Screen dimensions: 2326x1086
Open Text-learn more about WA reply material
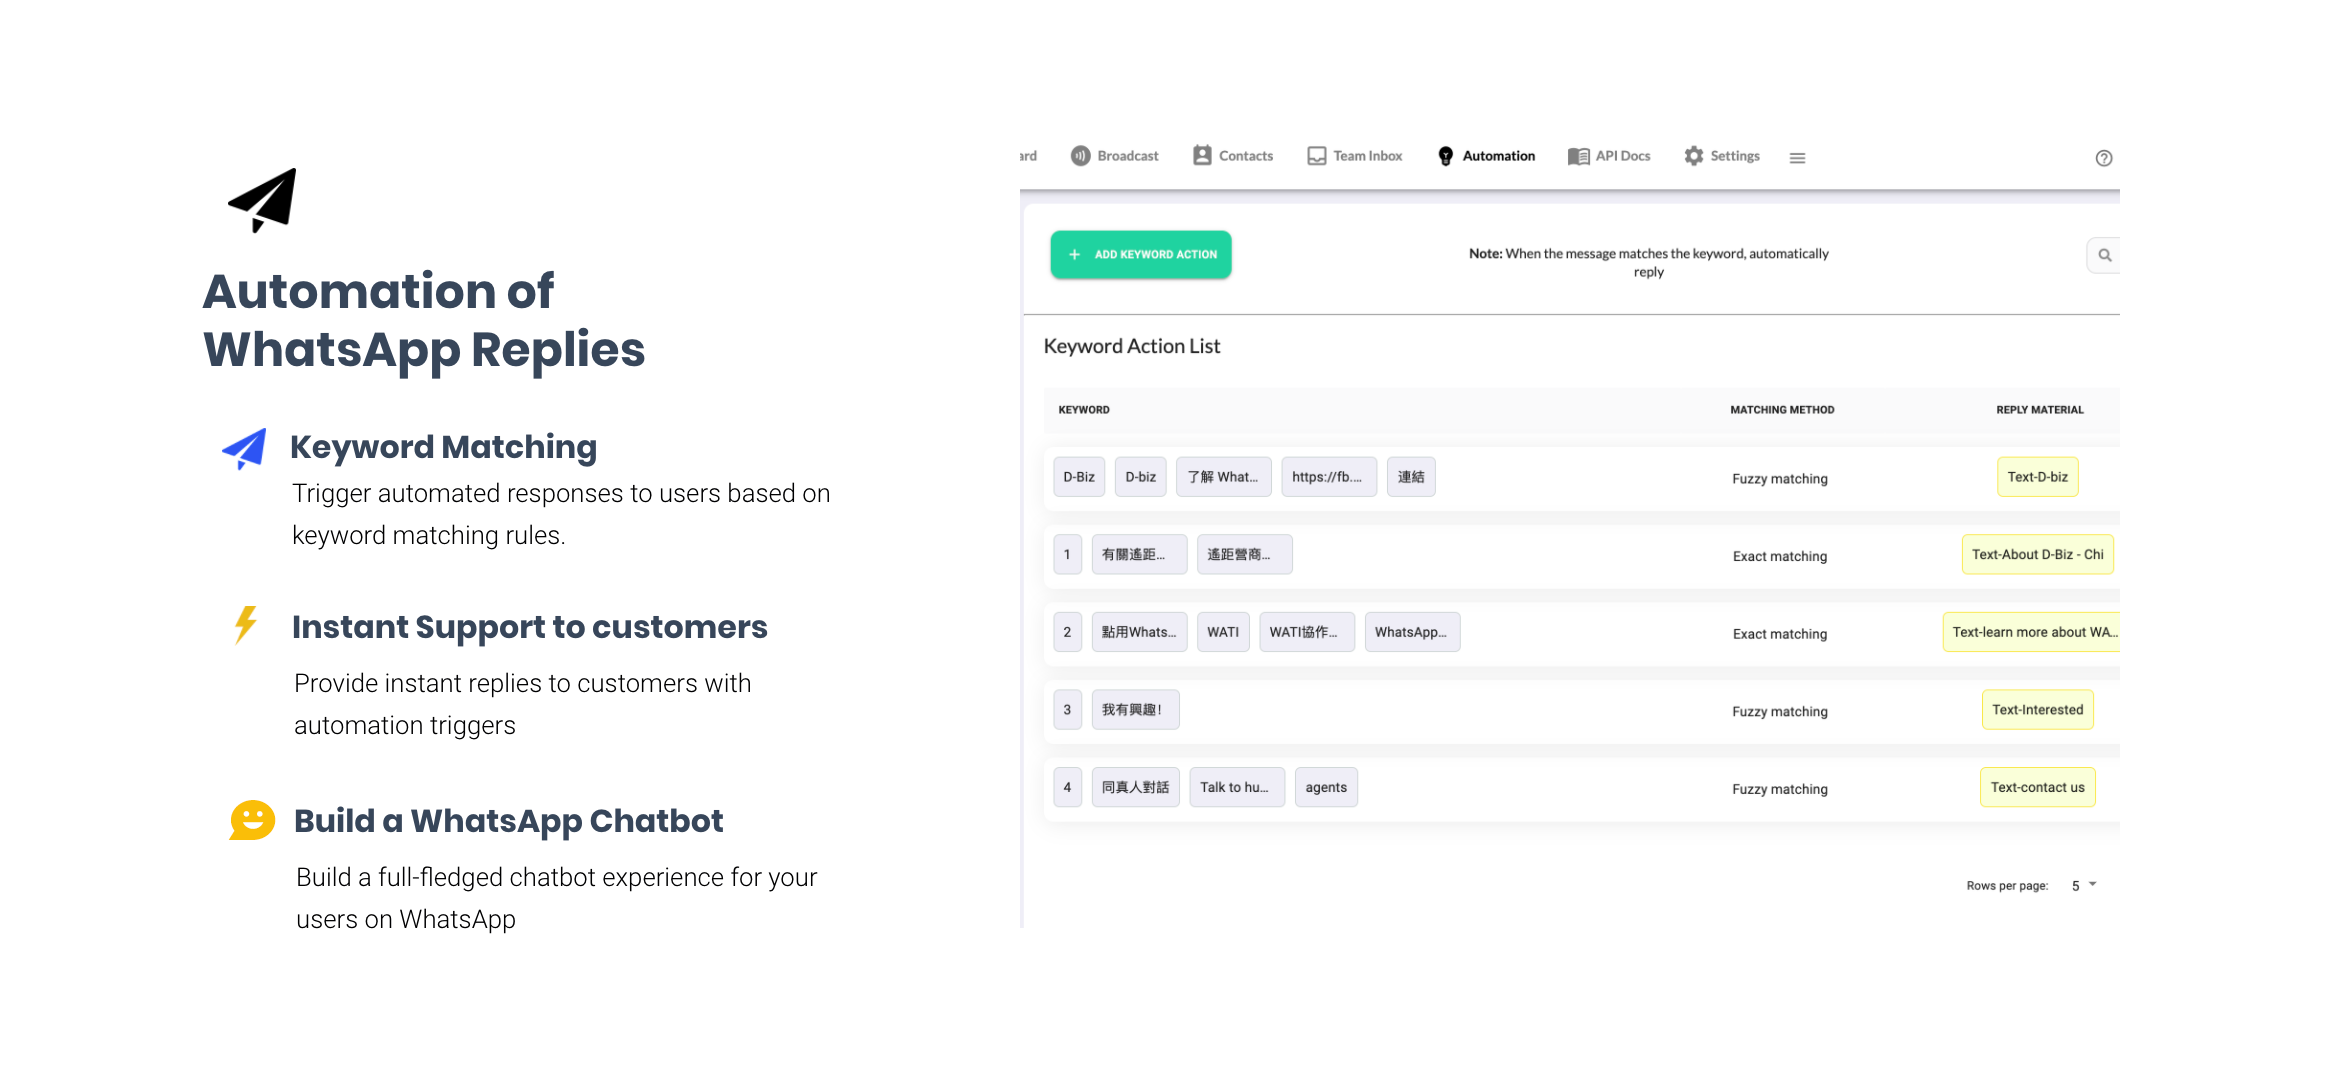pyautogui.click(x=2031, y=632)
